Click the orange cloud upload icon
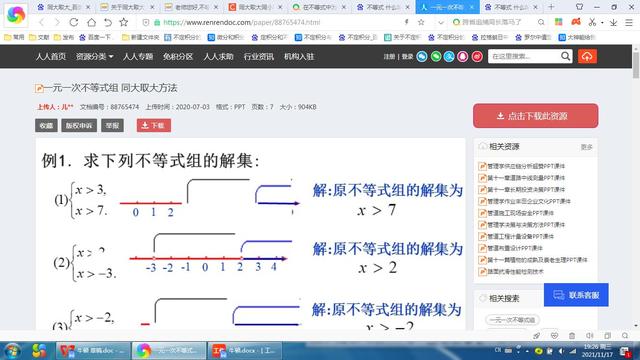Screen dimensions: 640x360 [x=587, y=56]
